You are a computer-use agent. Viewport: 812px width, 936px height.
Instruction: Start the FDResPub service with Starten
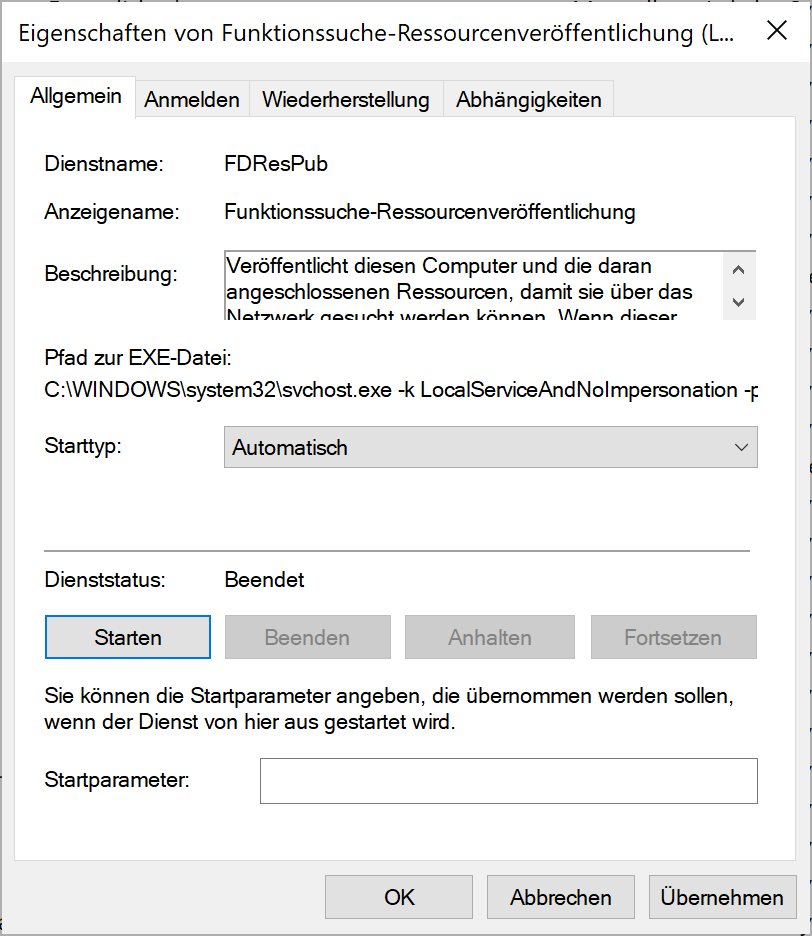127,636
